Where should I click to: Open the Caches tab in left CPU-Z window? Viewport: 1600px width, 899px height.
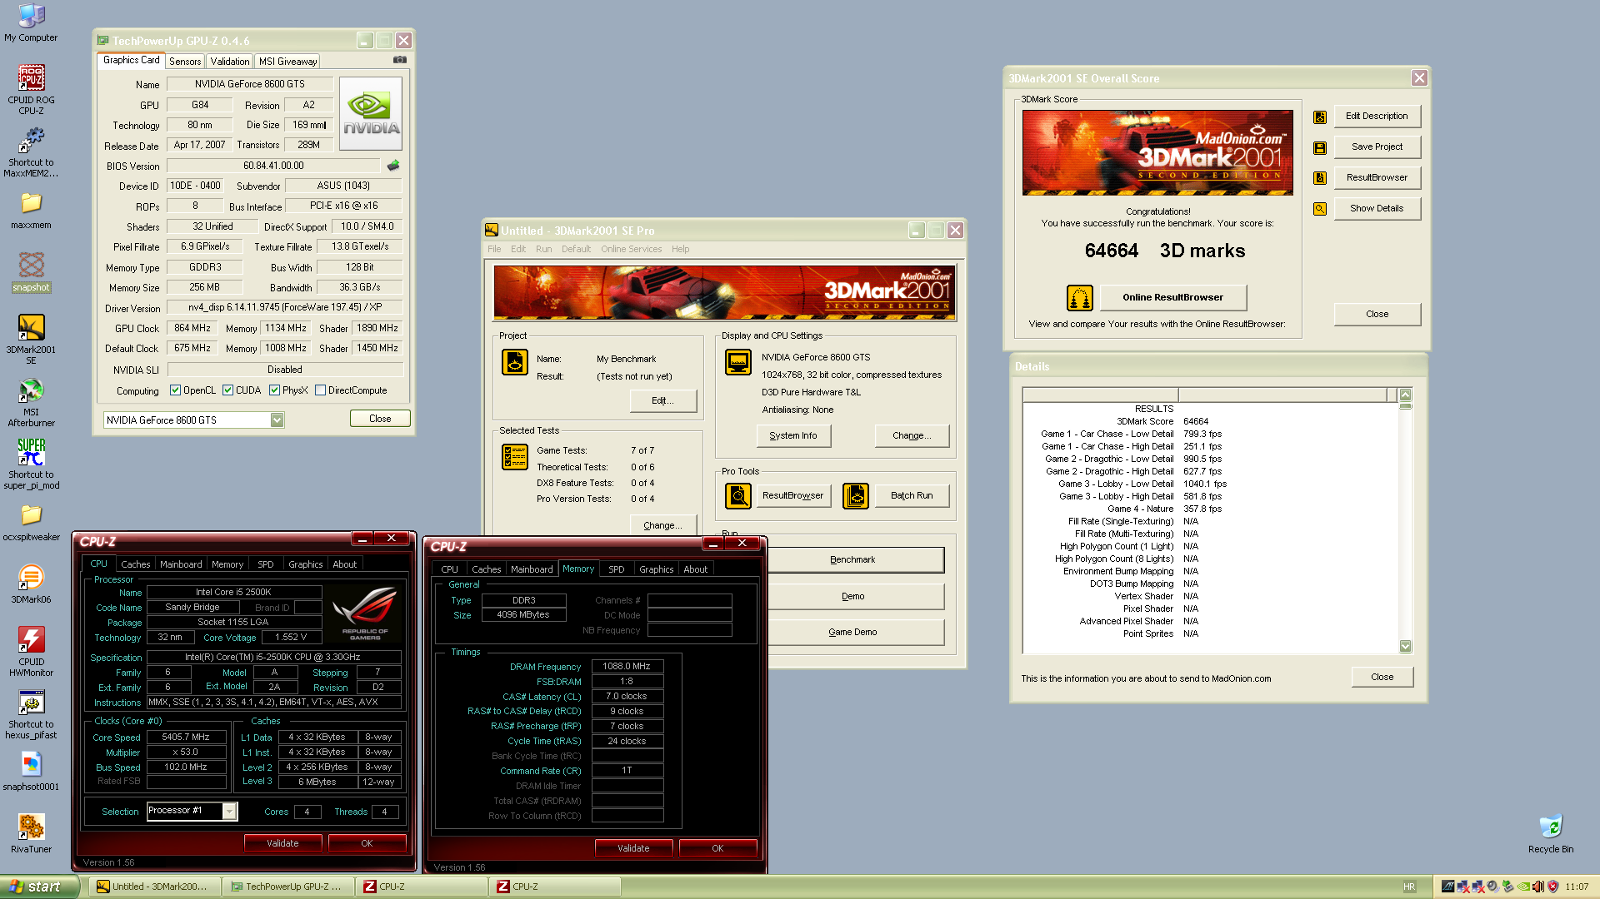[135, 564]
